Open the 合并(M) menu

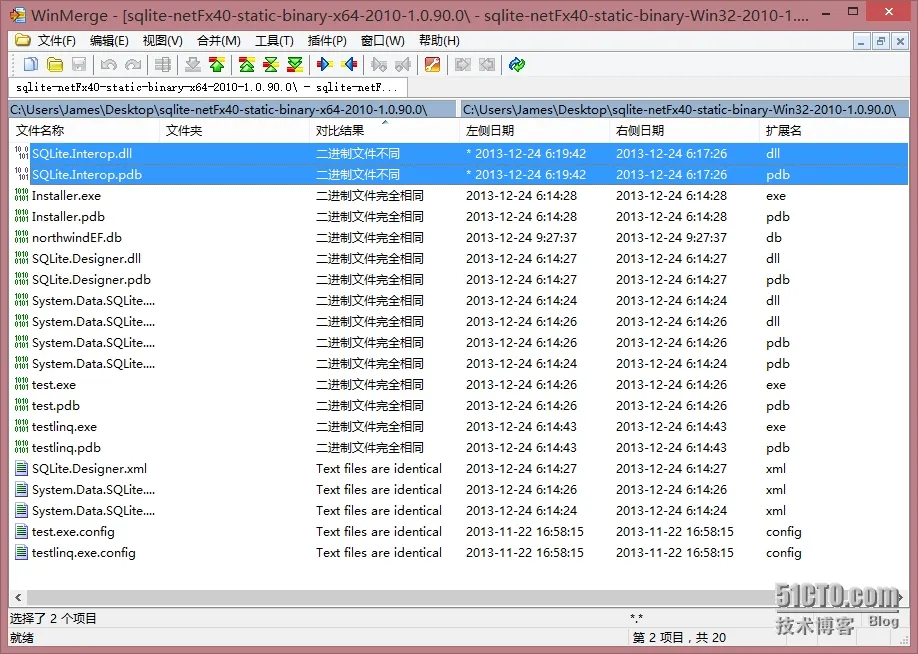218,40
